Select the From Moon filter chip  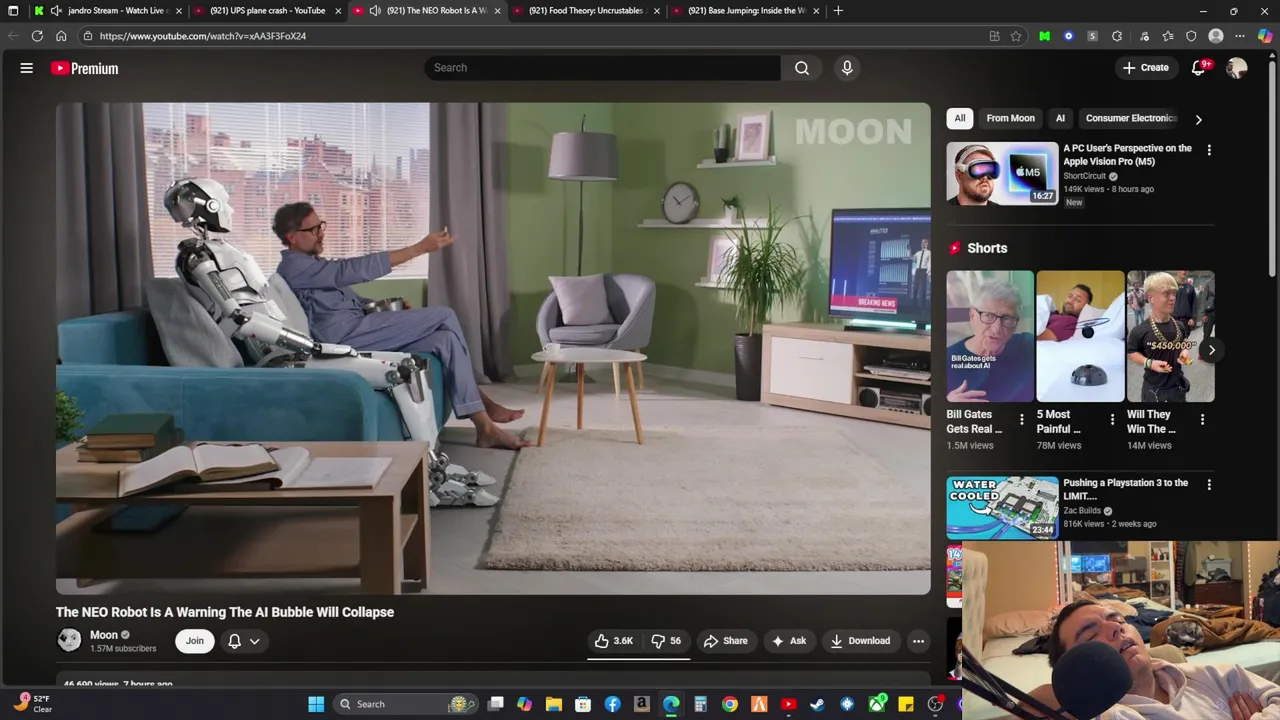pyautogui.click(x=1010, y=118)
